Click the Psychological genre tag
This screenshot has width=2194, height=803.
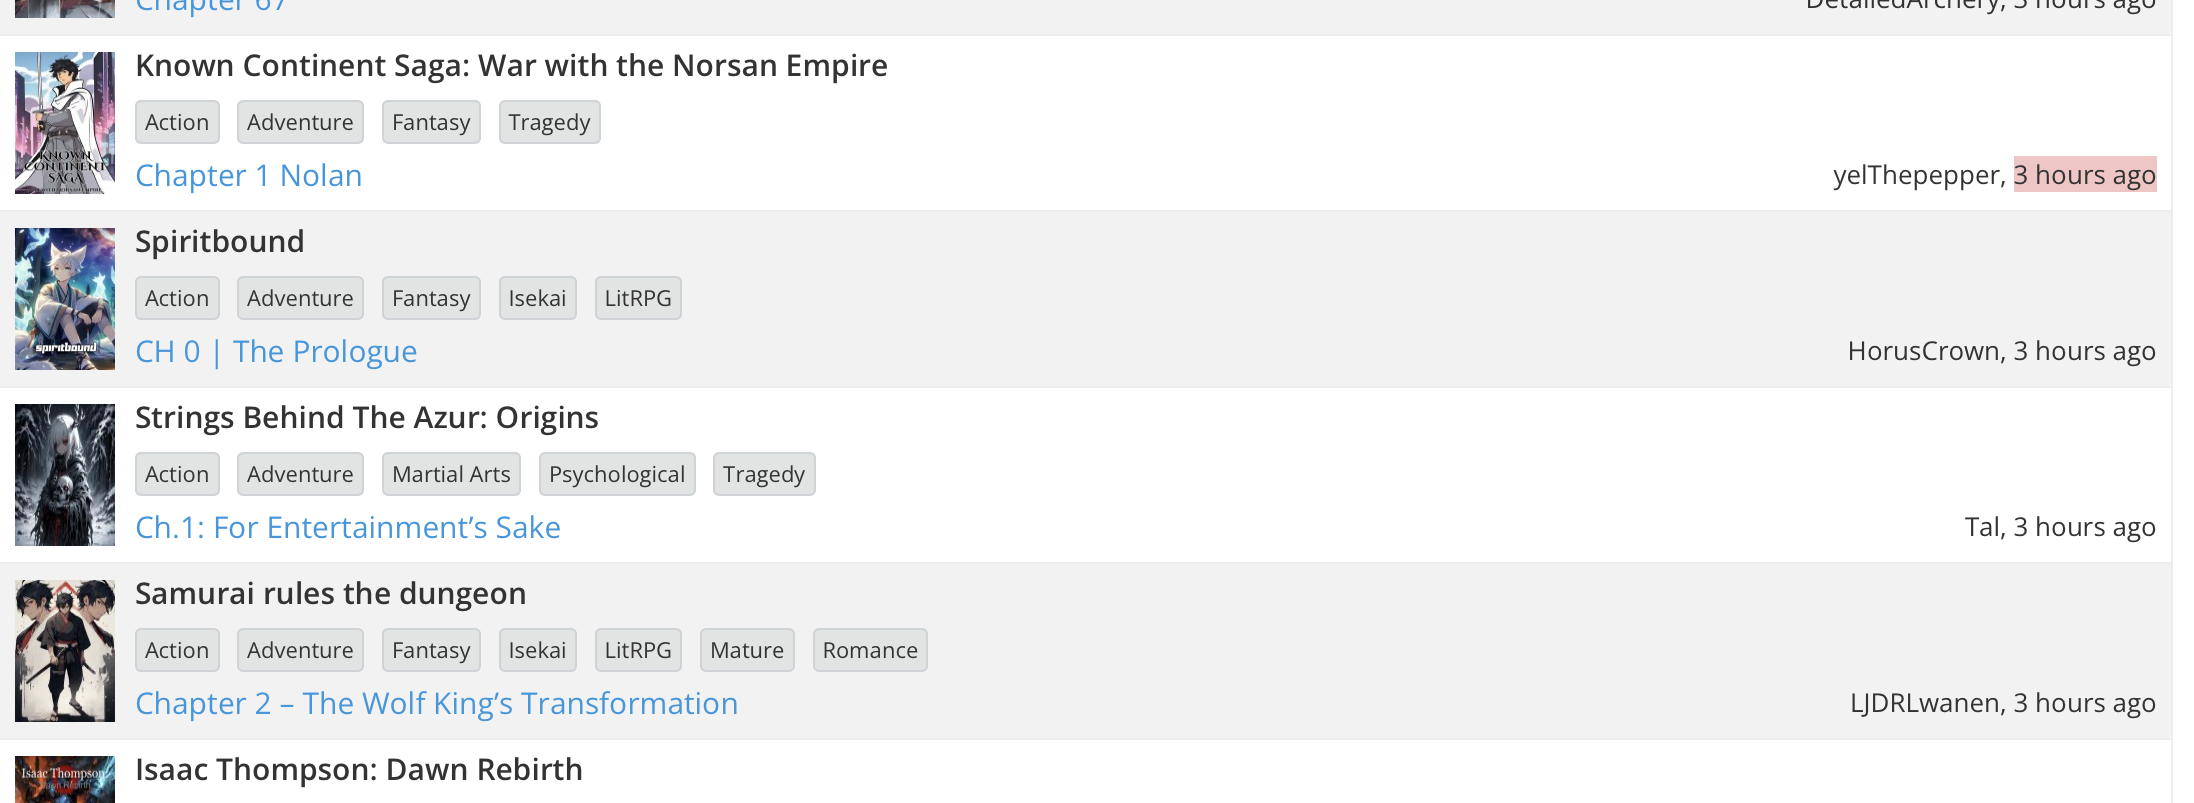click(x=617, y=474)
